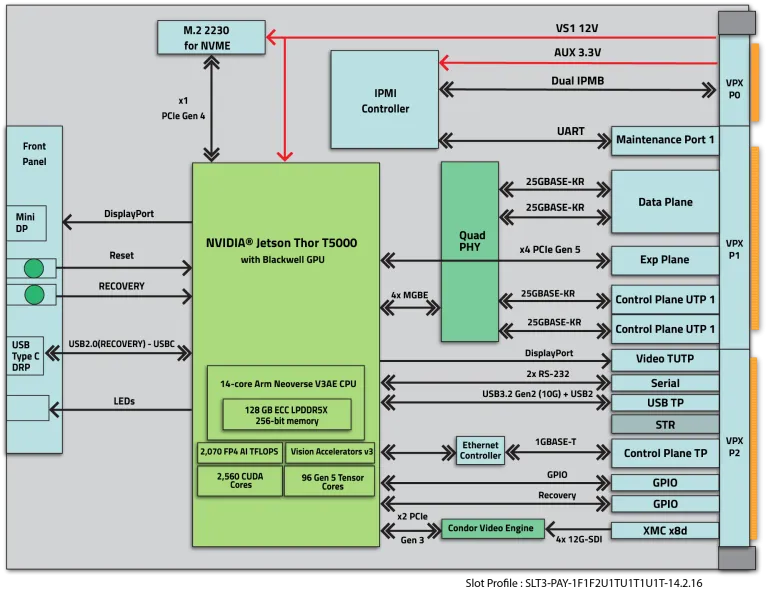Select the Control Plane UTP 1 box under Exp Plane

click(665, 300)
